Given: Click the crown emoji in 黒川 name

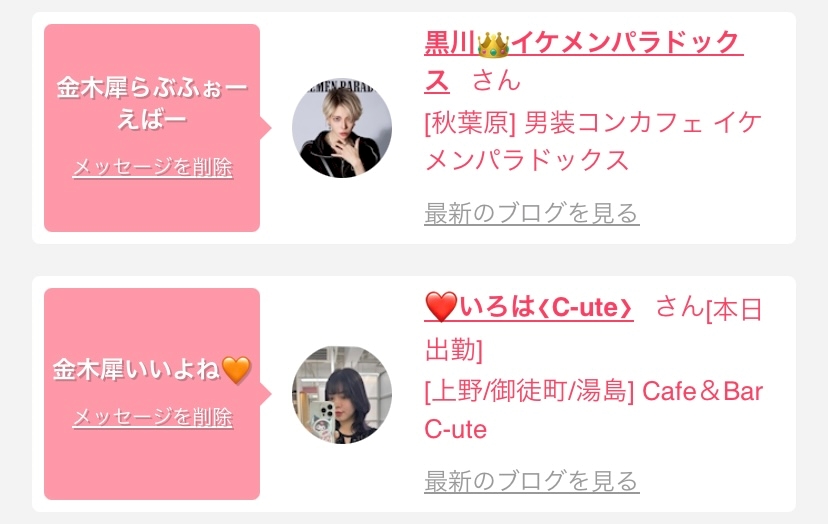Looking at the screenshot, I should (493, 44).
